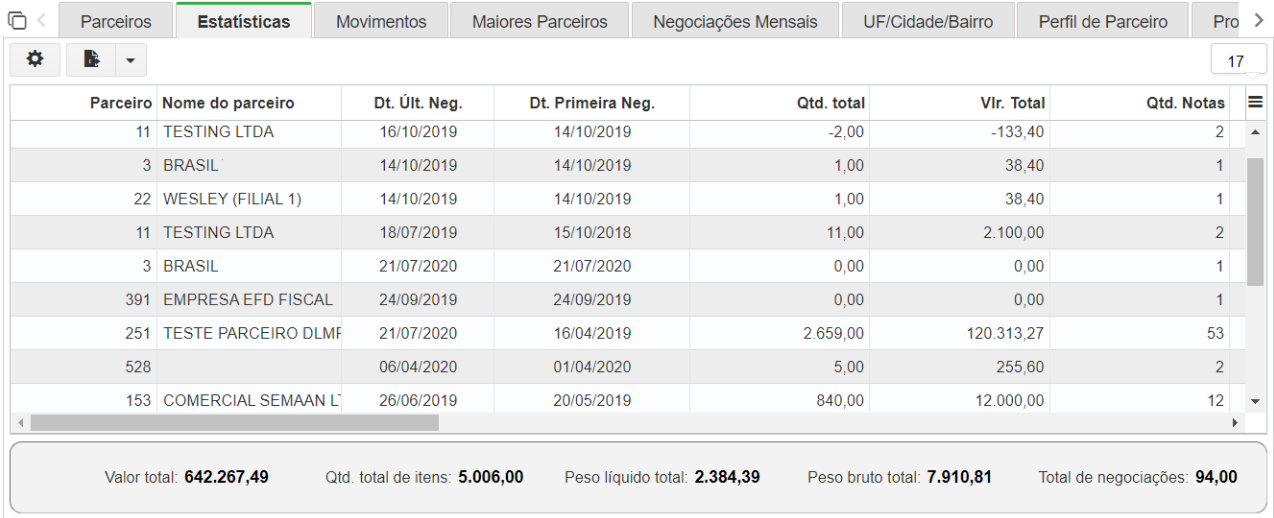
Task: Sort by Nome do parceiro header
Action: (x=228, y=102)
